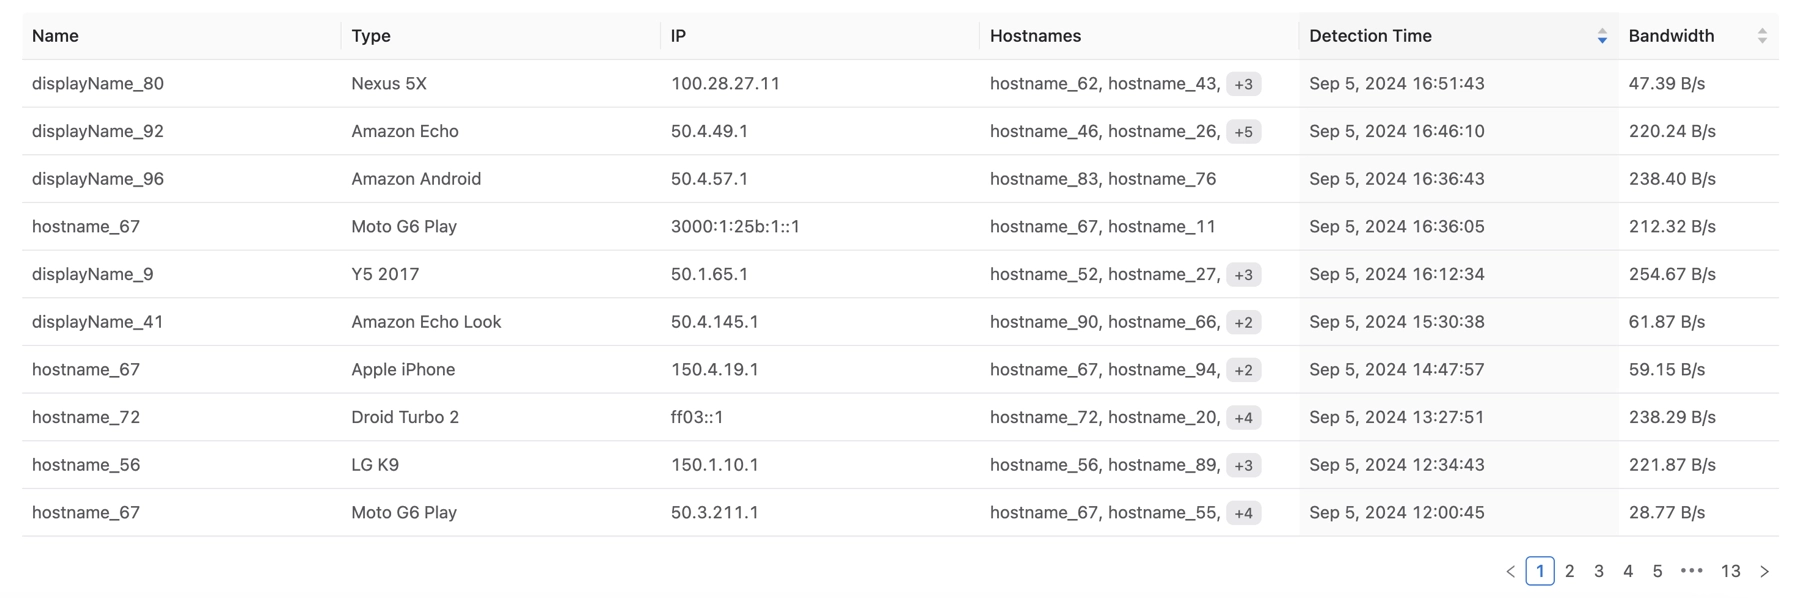Select page 5 in pagination
Viewport: 1800px width, 598px height.
pyautogui.click(x=1657, y=571)
